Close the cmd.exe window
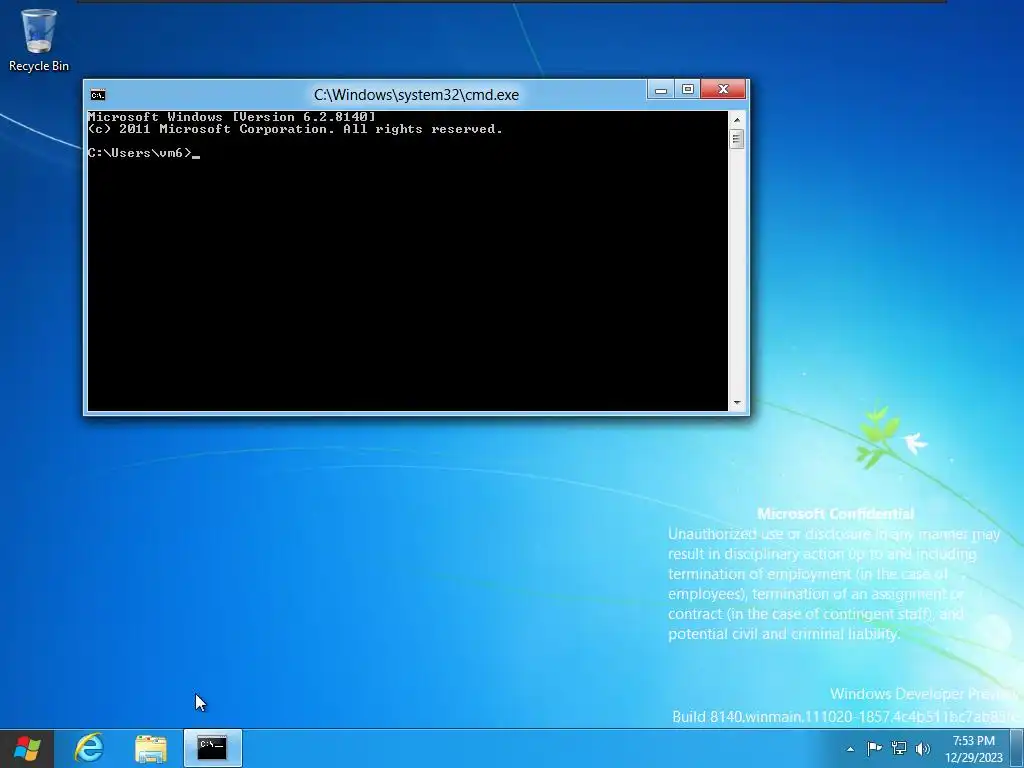1024x768 pixels. click(723, 89)
